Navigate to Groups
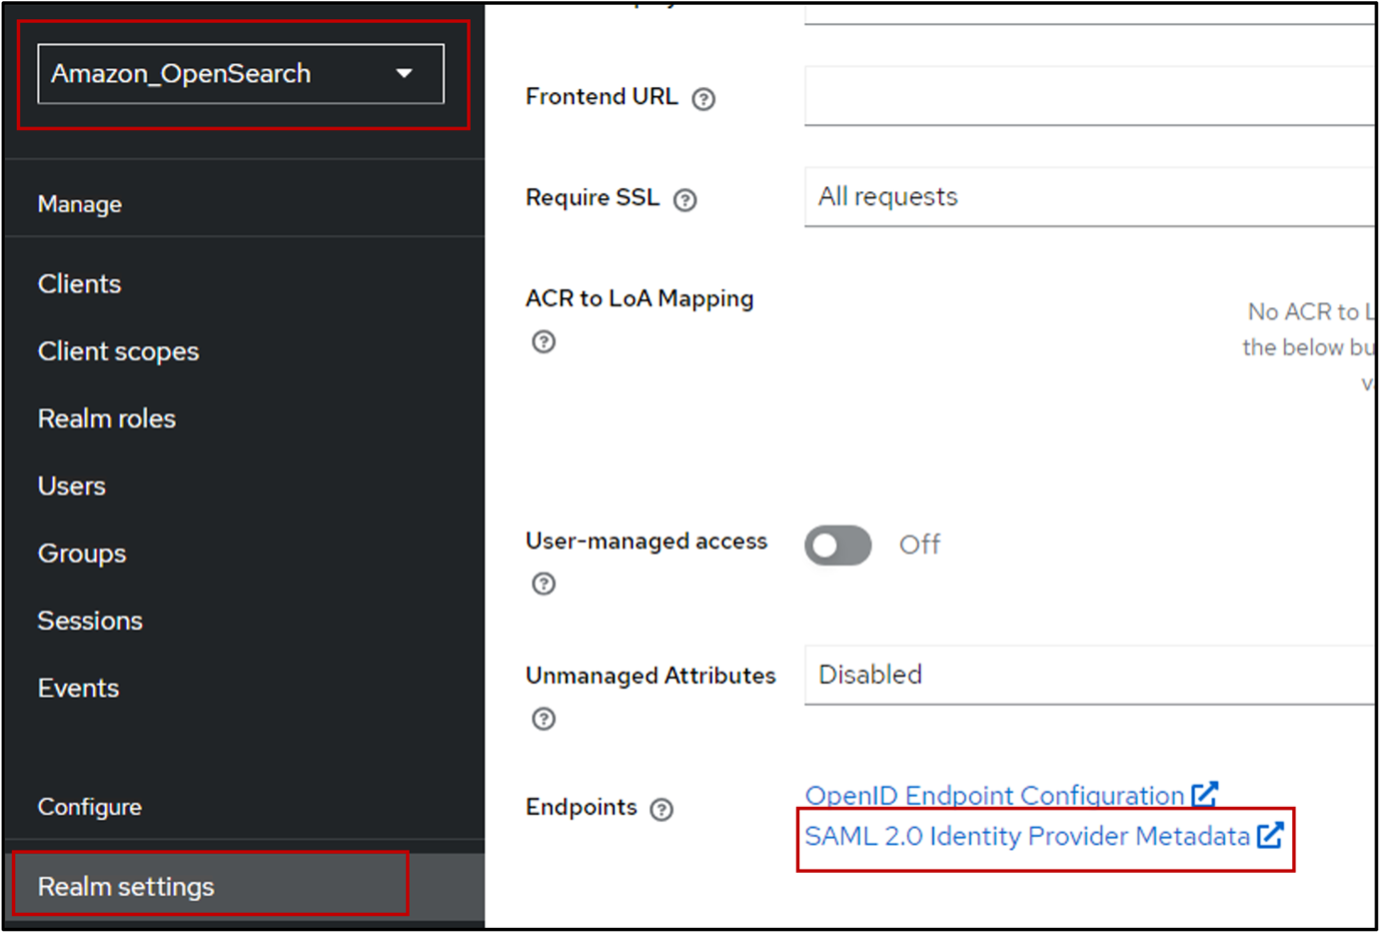This screenshot has height=935, width=1384. click(82, 554)
